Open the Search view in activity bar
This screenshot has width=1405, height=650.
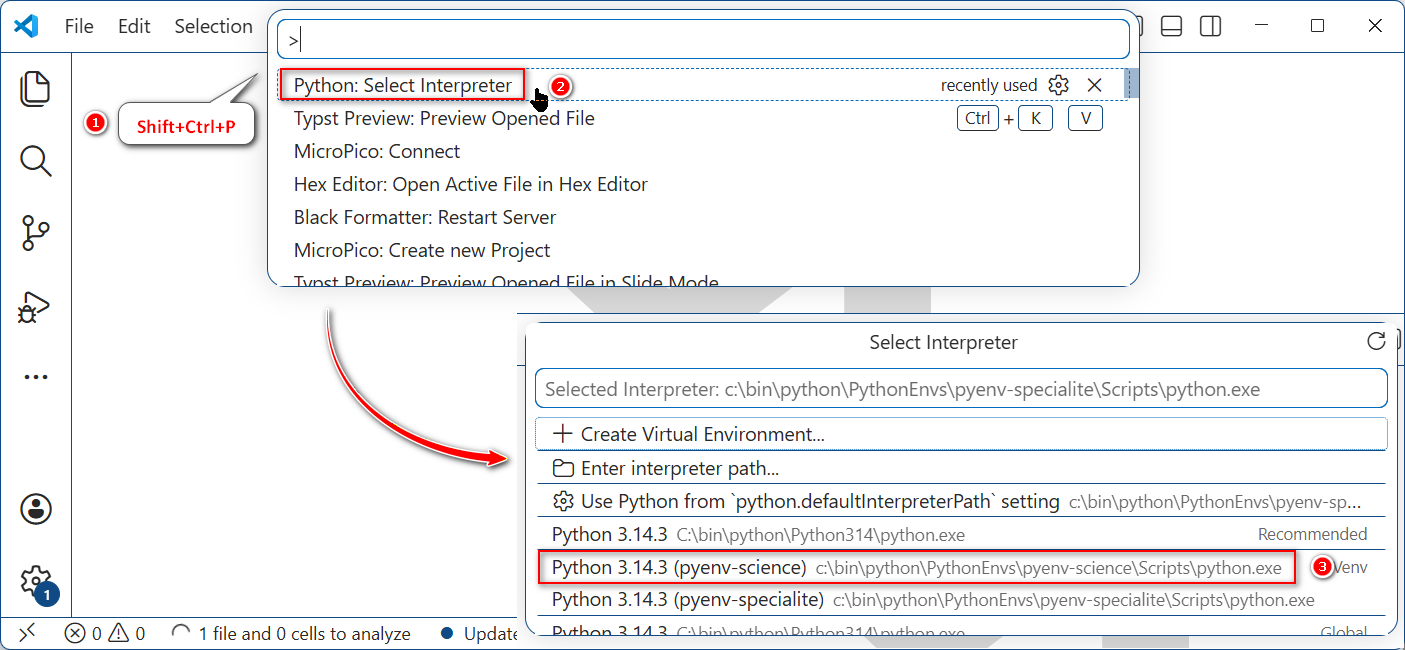36,161
